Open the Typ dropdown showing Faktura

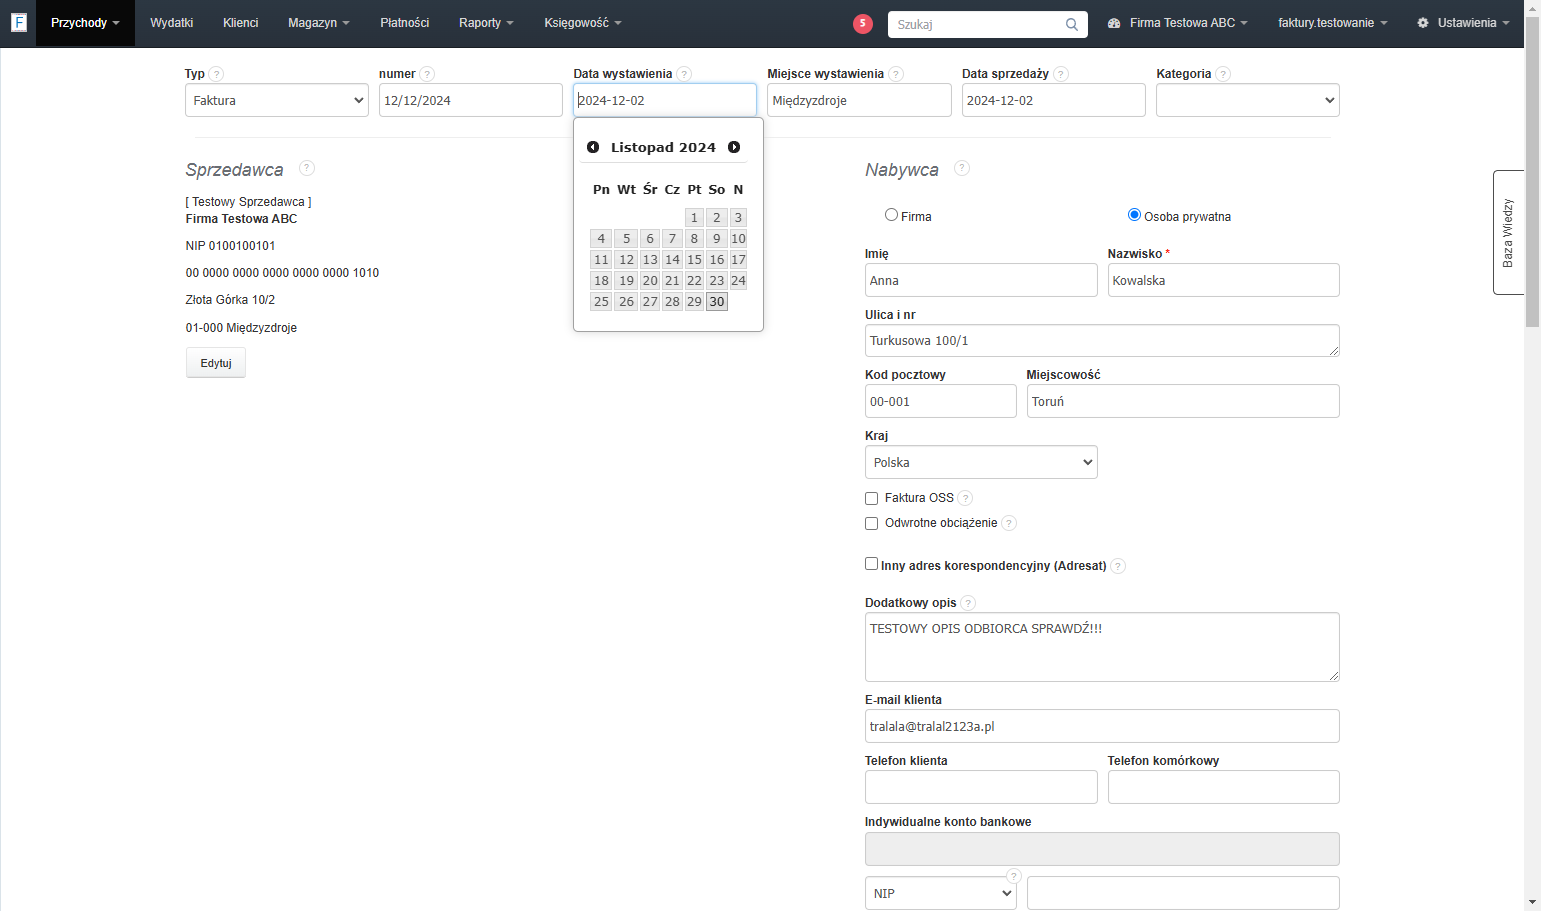coord(277,100)
